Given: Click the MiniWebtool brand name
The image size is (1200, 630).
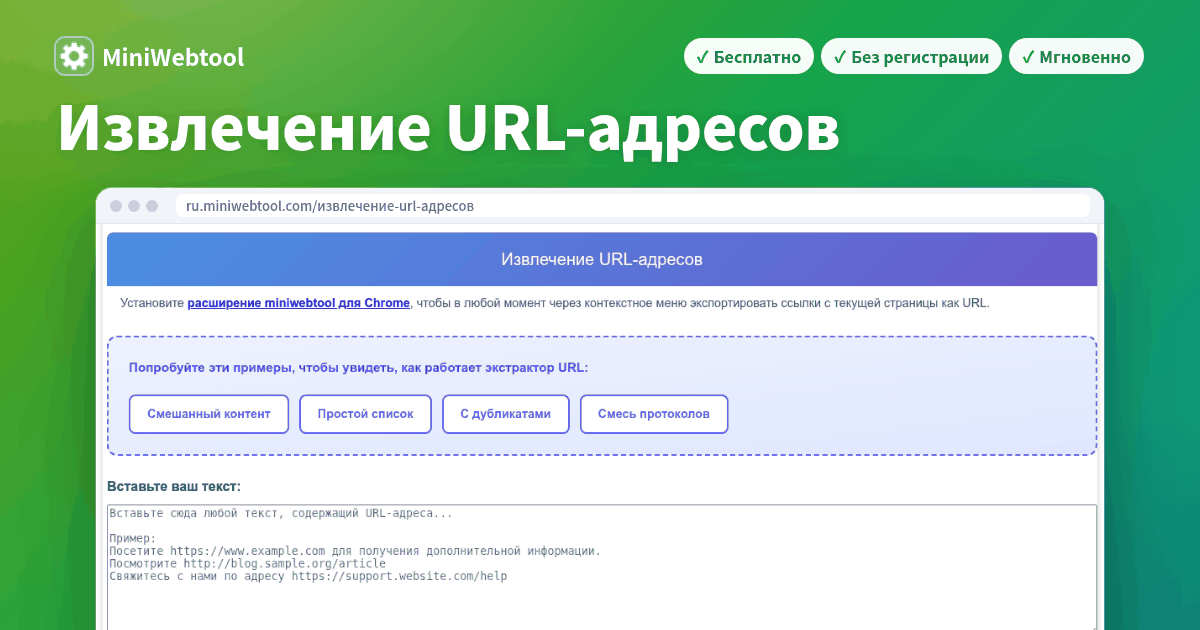Looking at the screenshot, I should (x=173, y=58).
